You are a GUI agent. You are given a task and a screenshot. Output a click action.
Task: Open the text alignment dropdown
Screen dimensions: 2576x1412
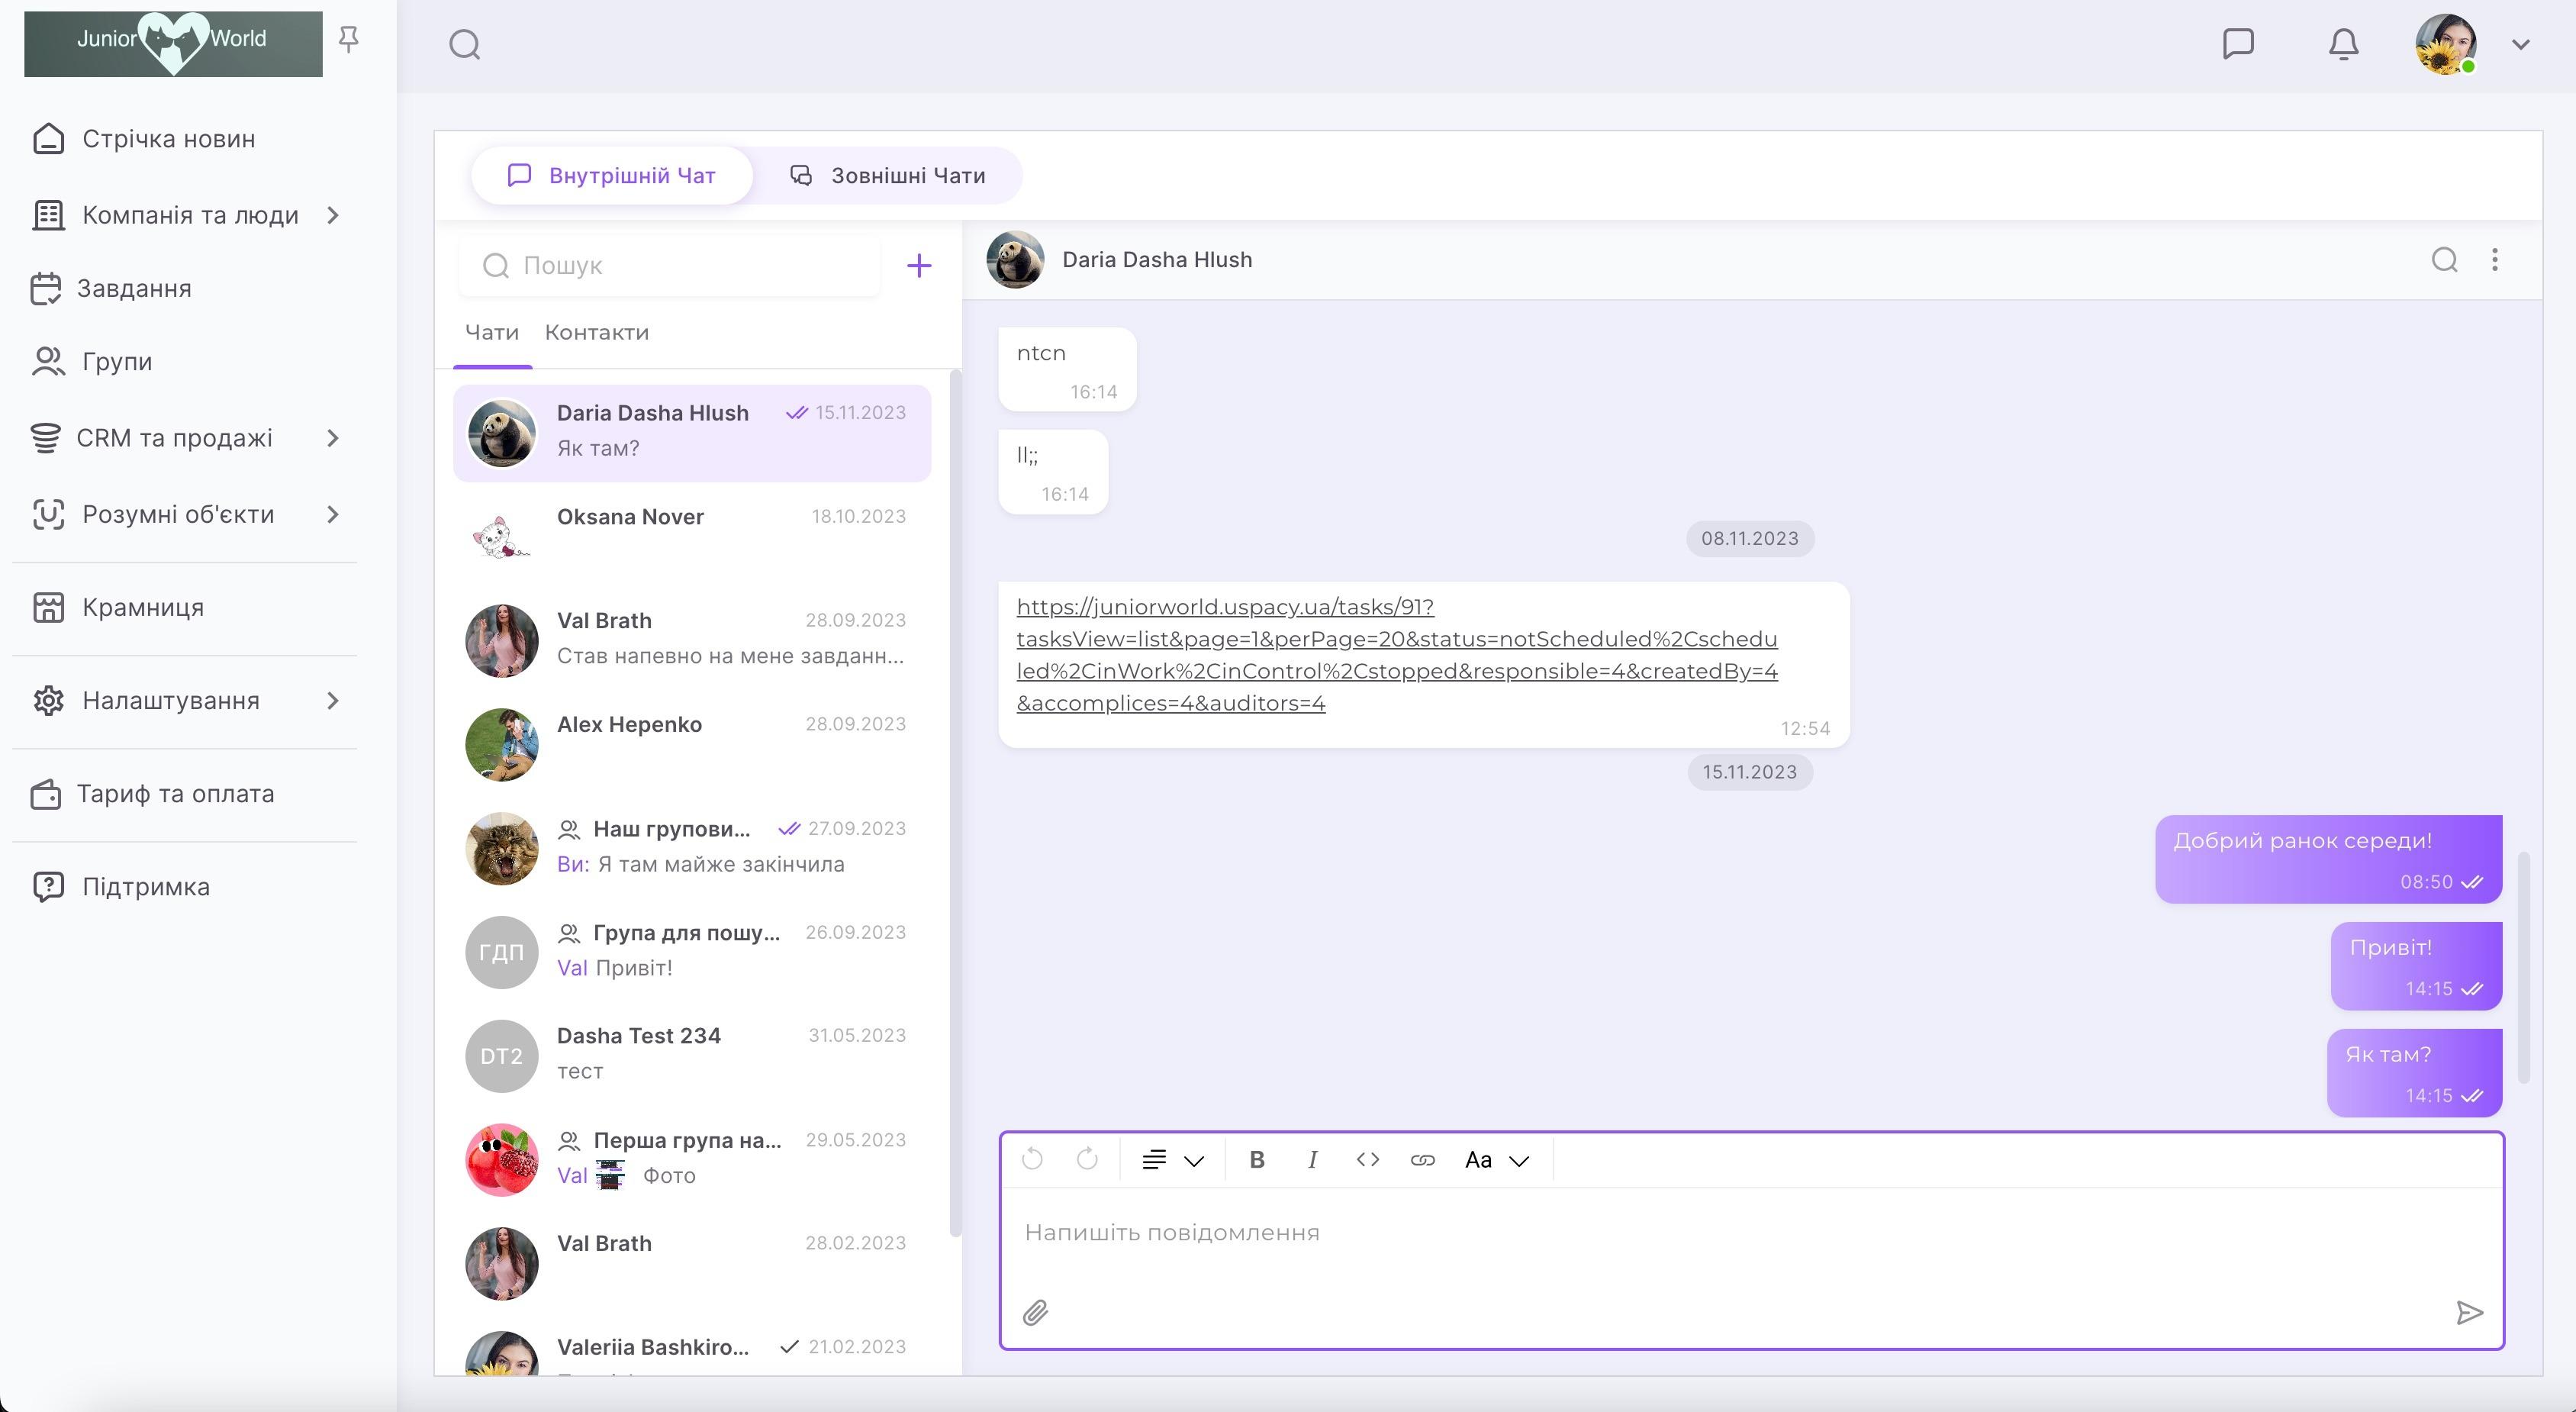click(x=1172, y=1160)
